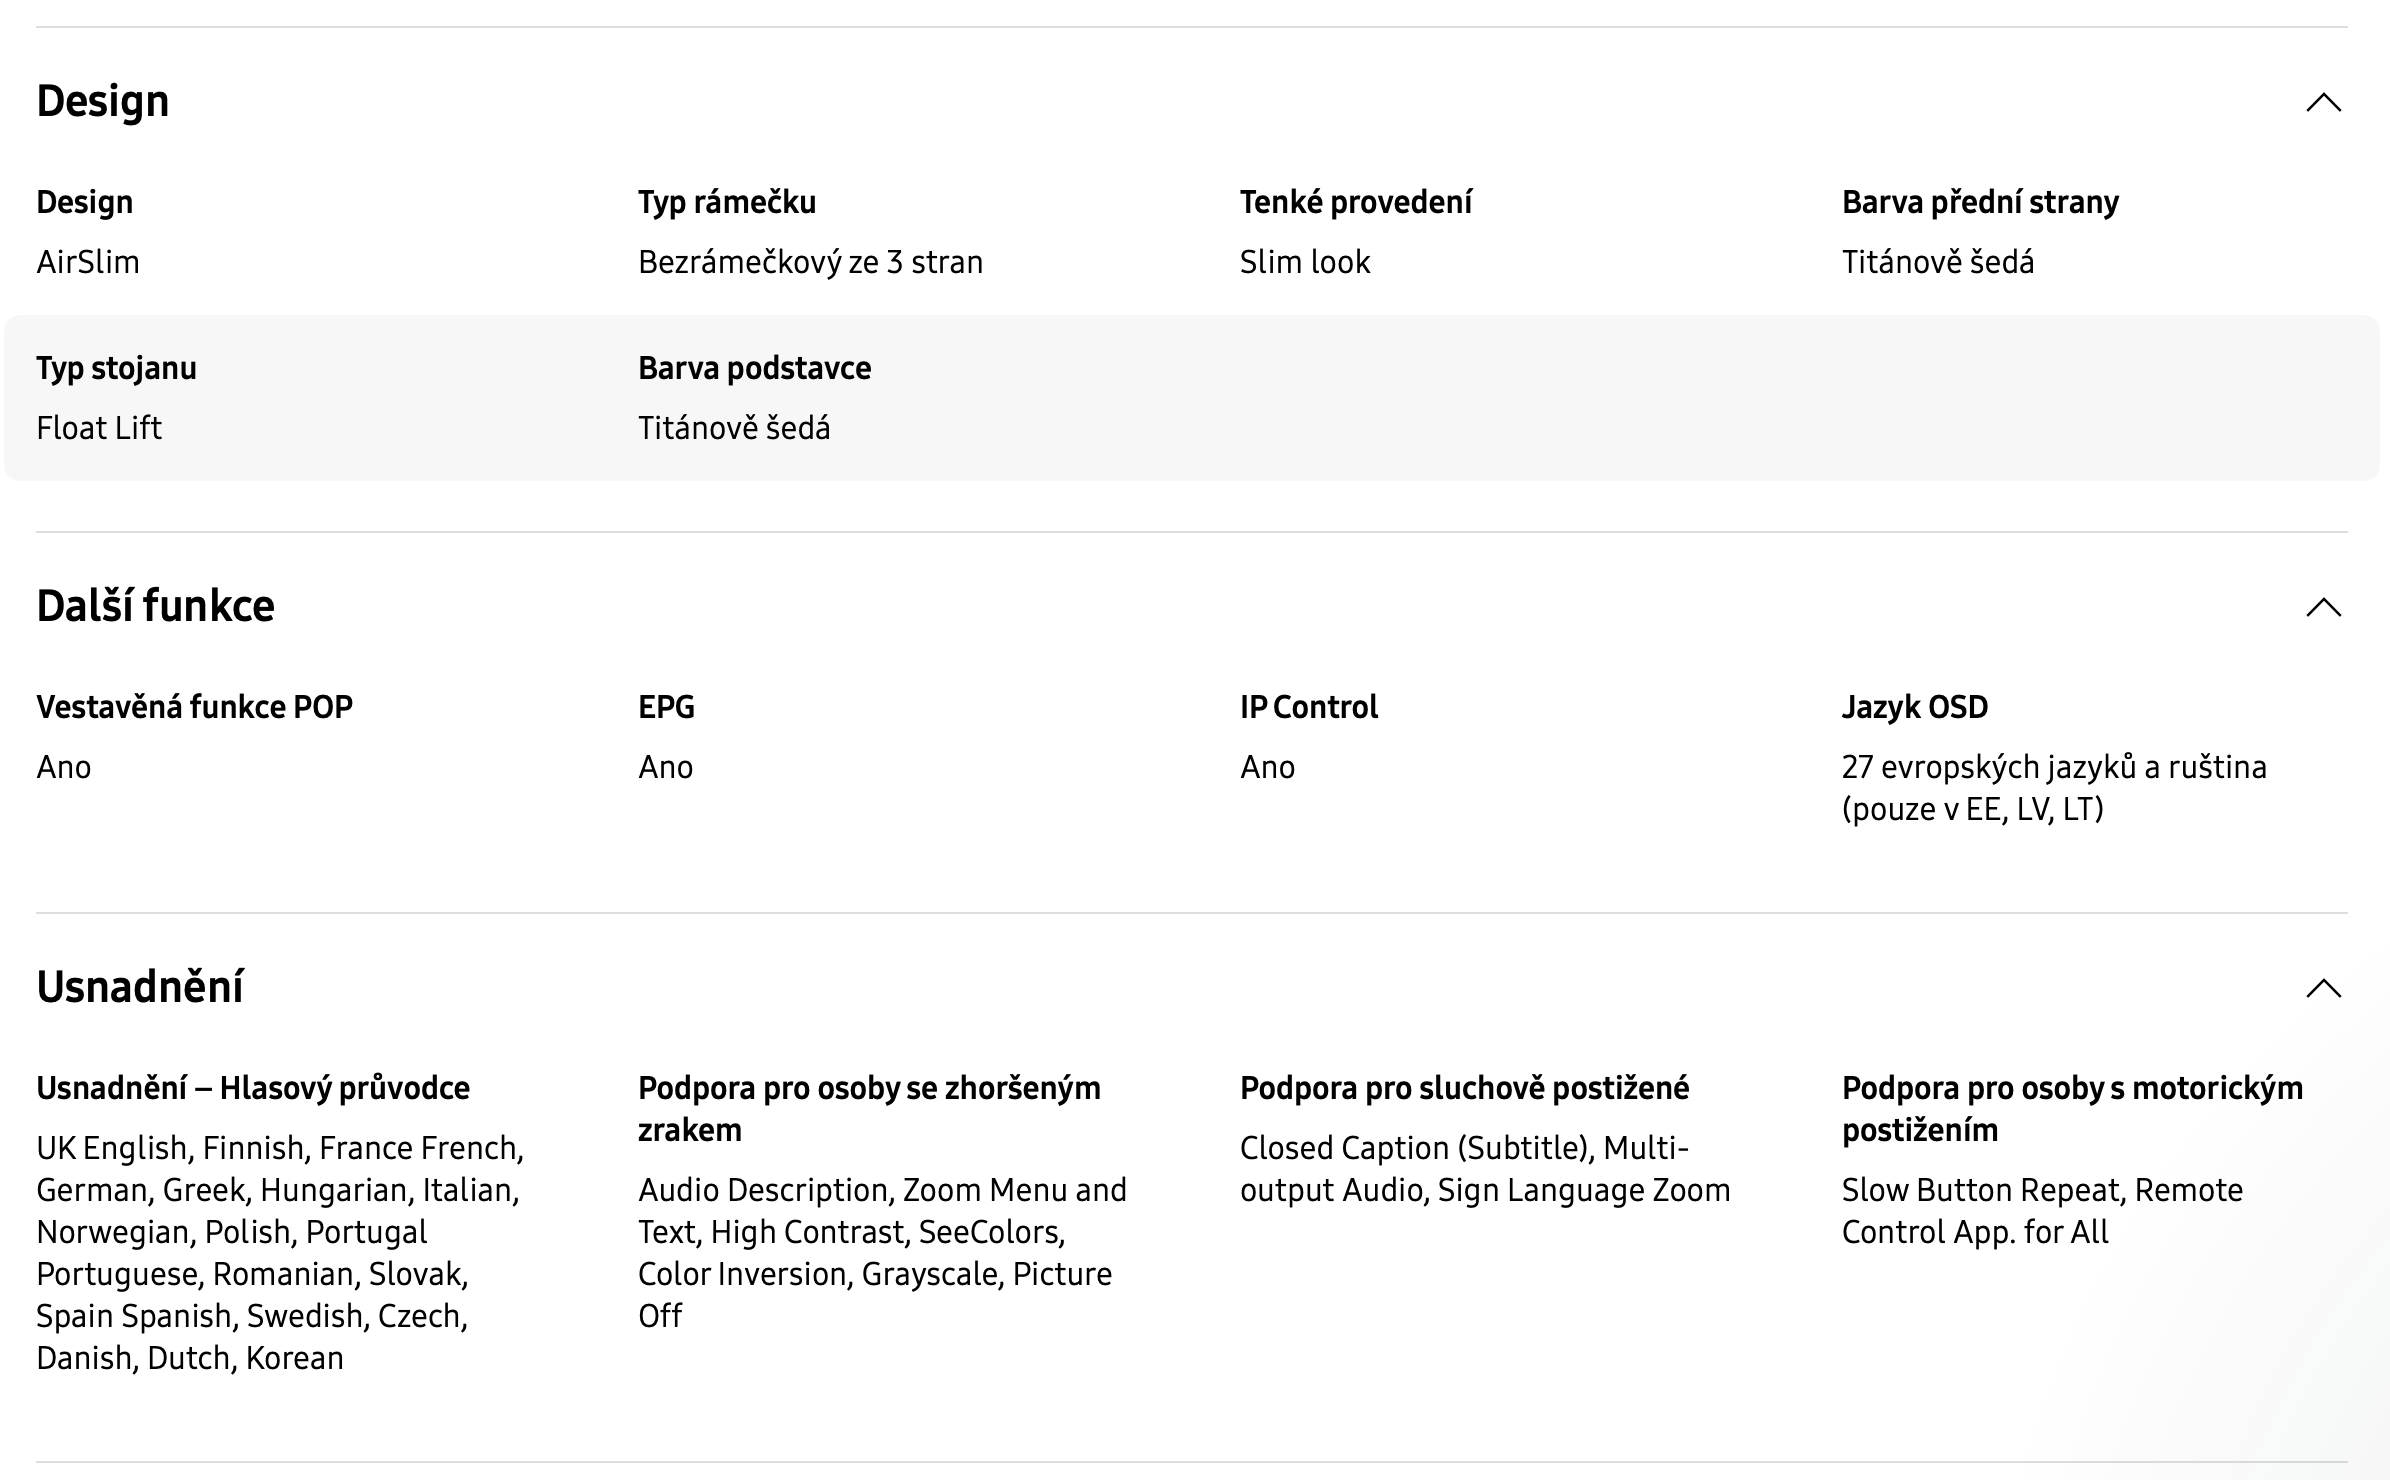Collapse the Usnadnění section chevron

[x=2323, y=988]
